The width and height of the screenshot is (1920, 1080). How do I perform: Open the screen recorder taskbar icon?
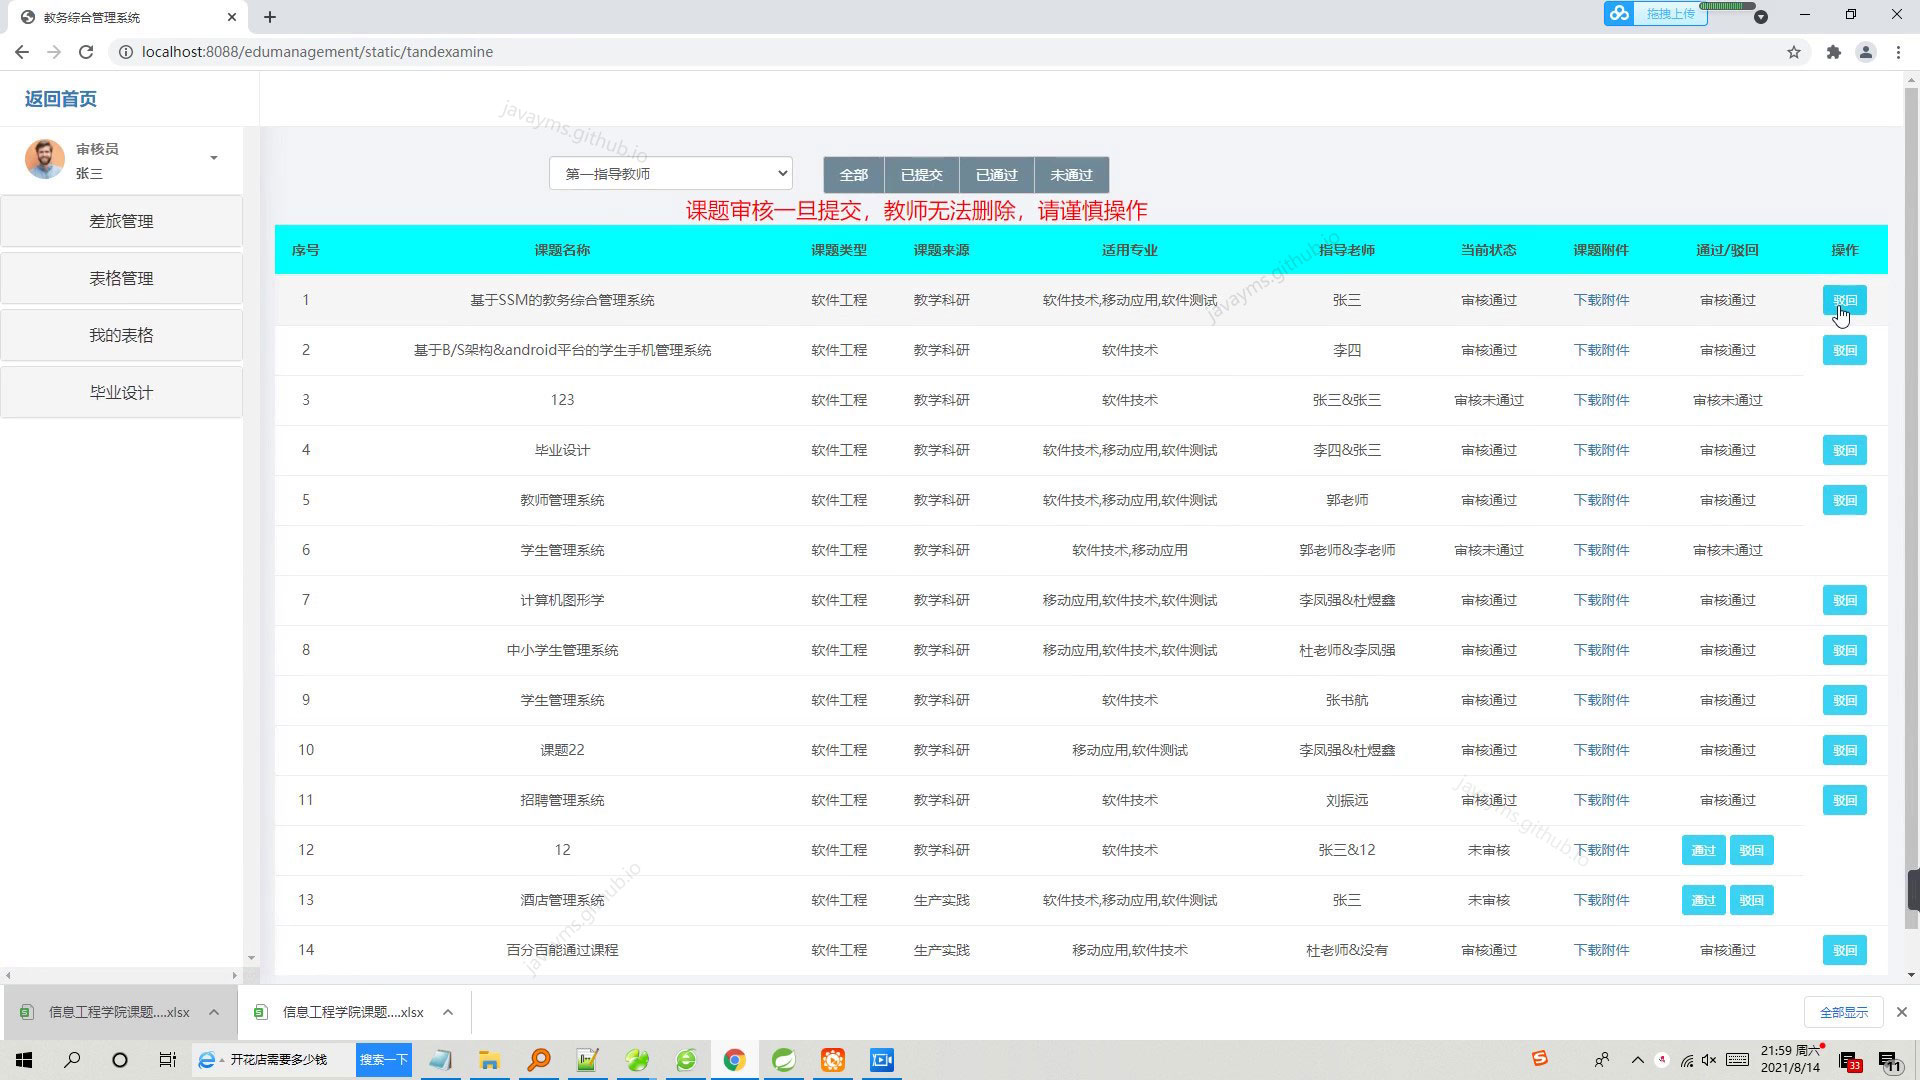point(881,1059)
